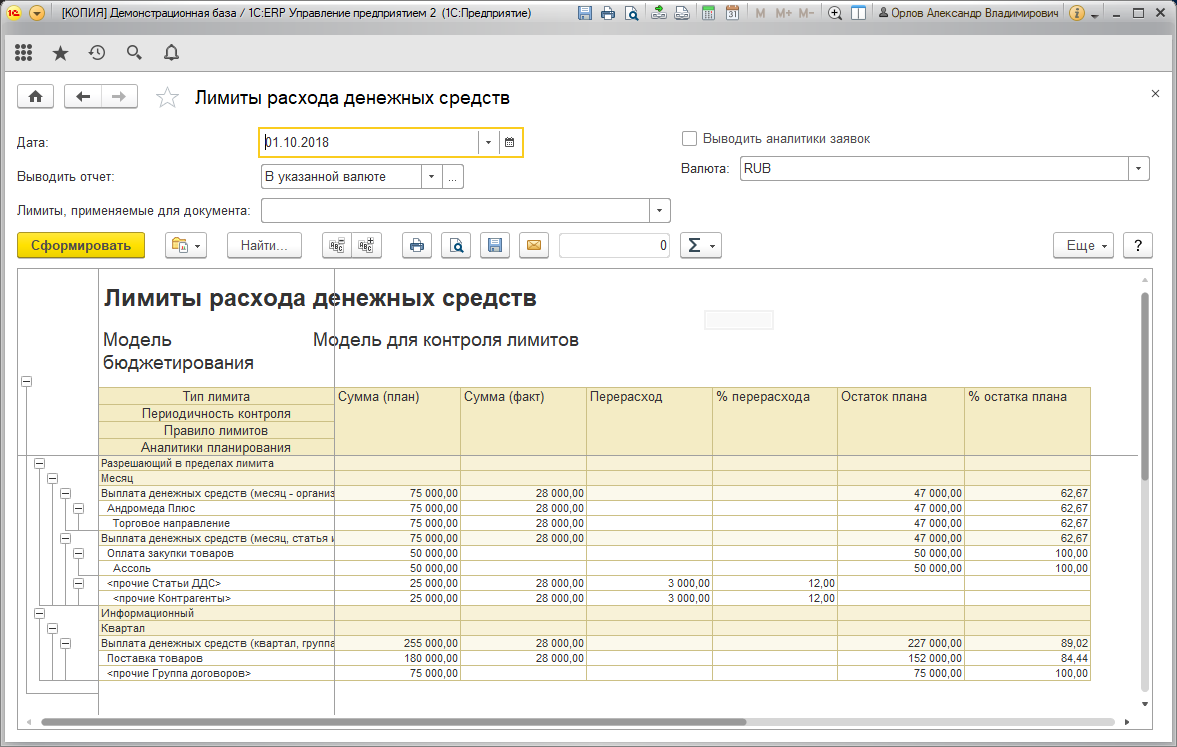
Task: Collapse the Информационный group
Action: pyautogui.click(x=39, y=613)
